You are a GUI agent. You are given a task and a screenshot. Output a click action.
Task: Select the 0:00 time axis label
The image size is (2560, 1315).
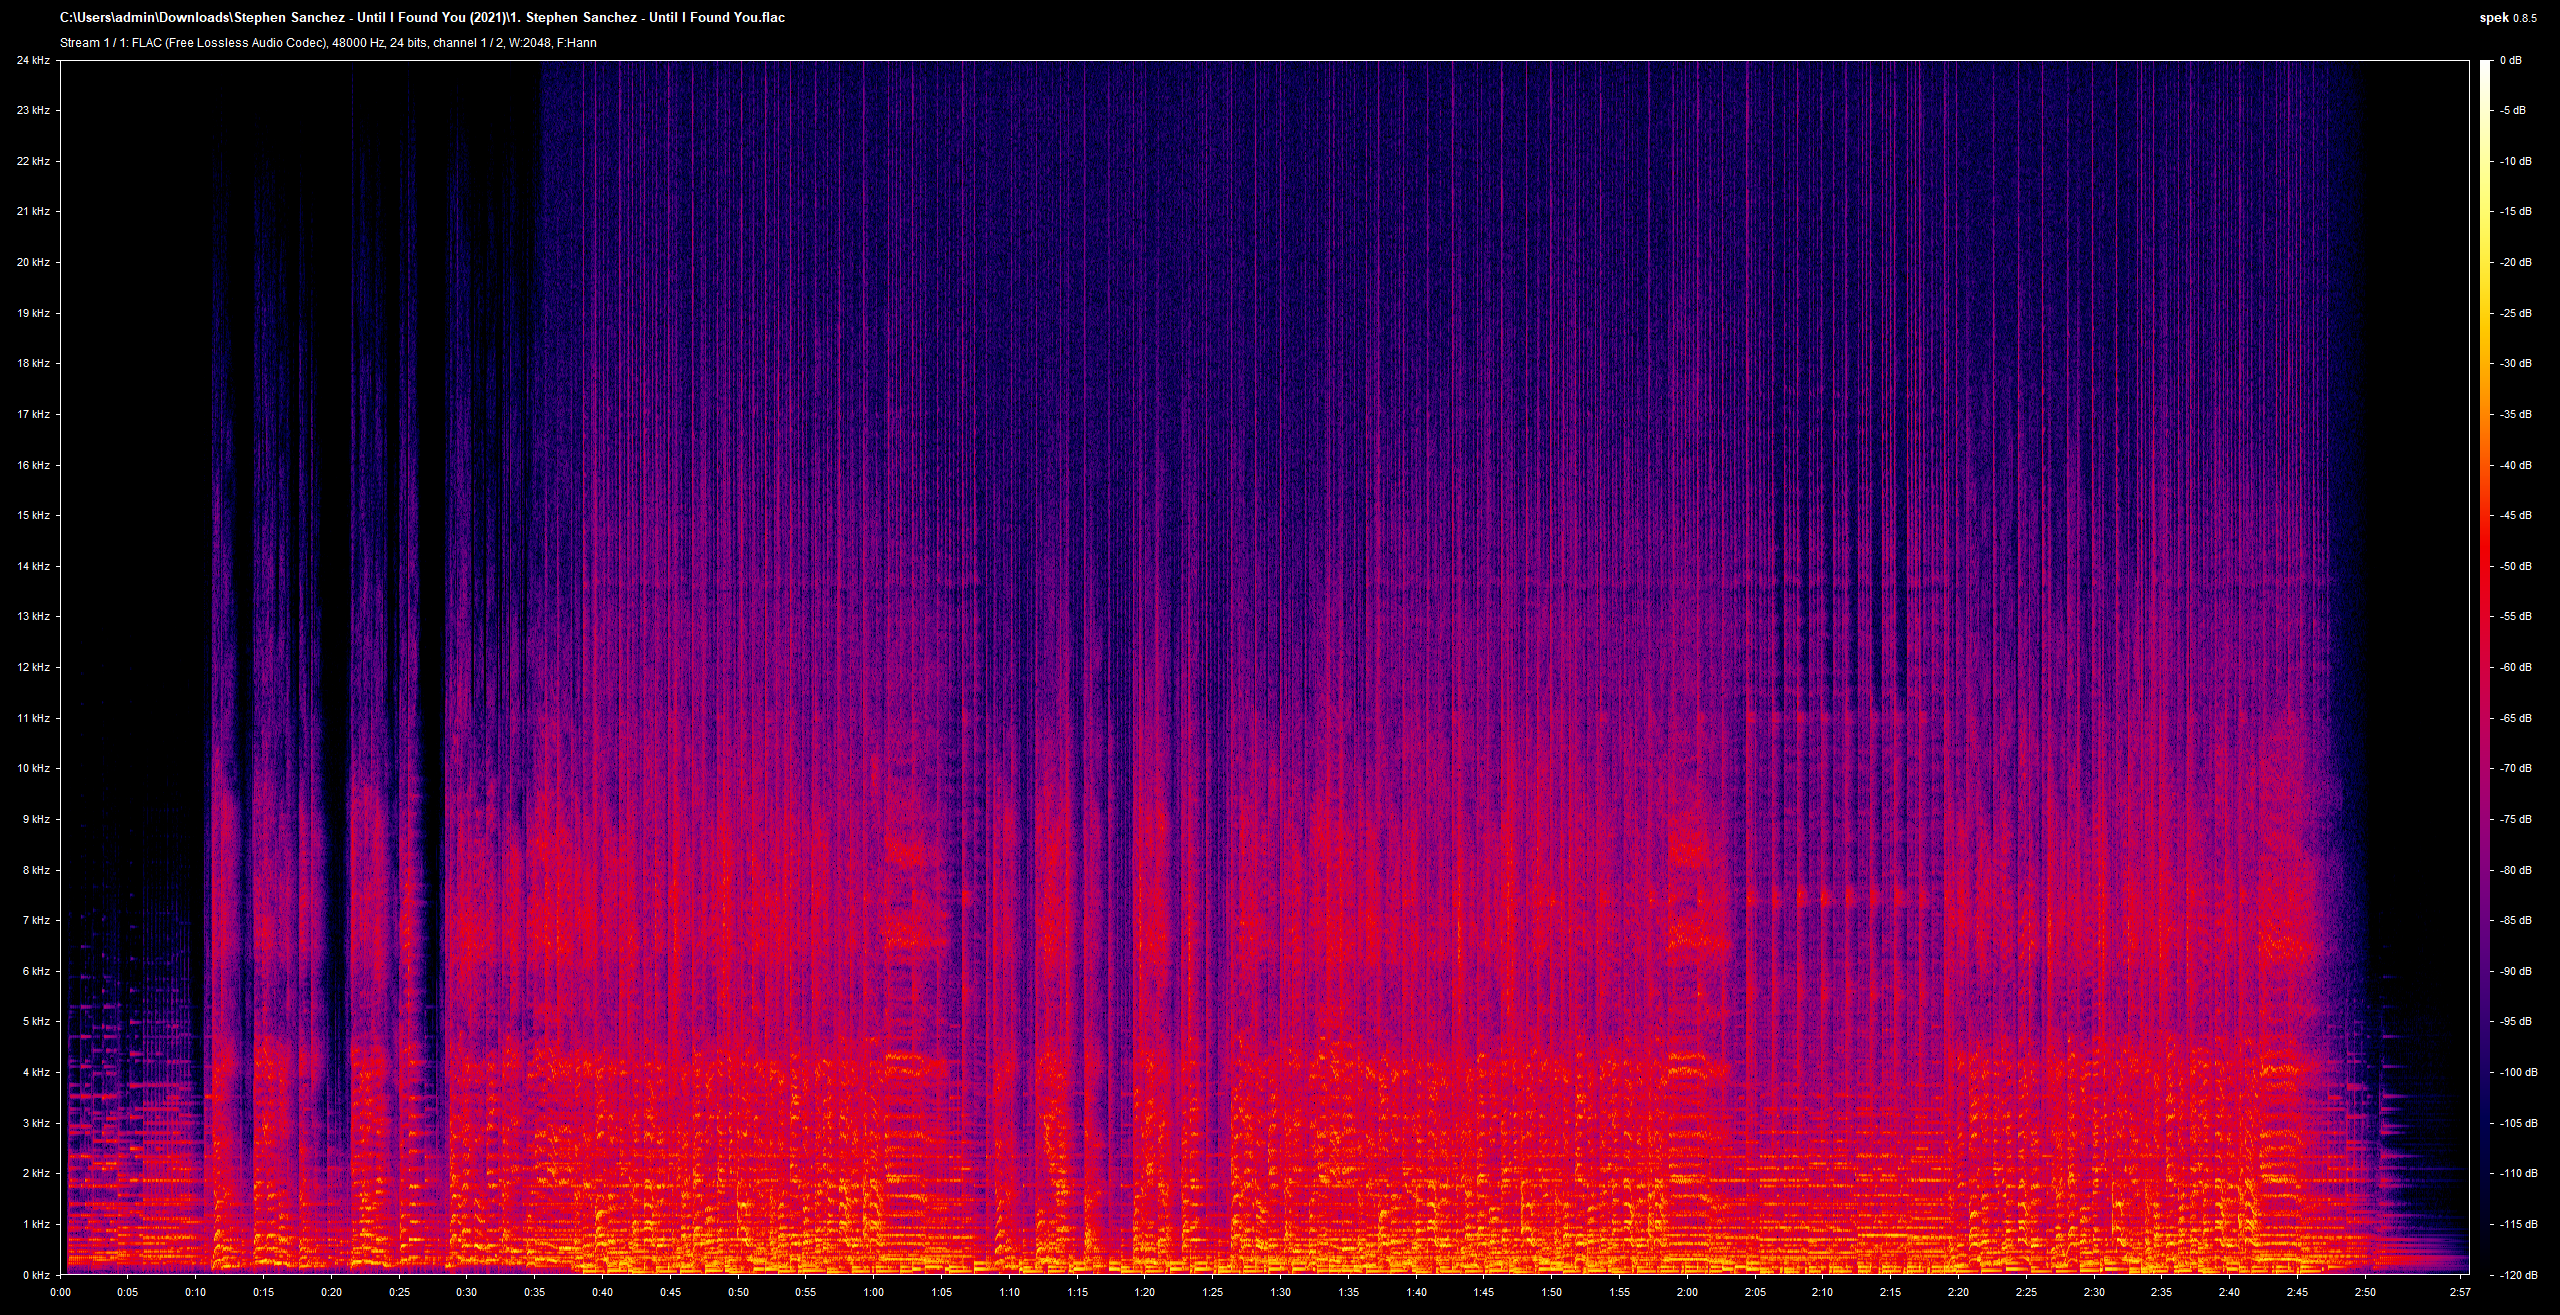(x=60, y=1292)
